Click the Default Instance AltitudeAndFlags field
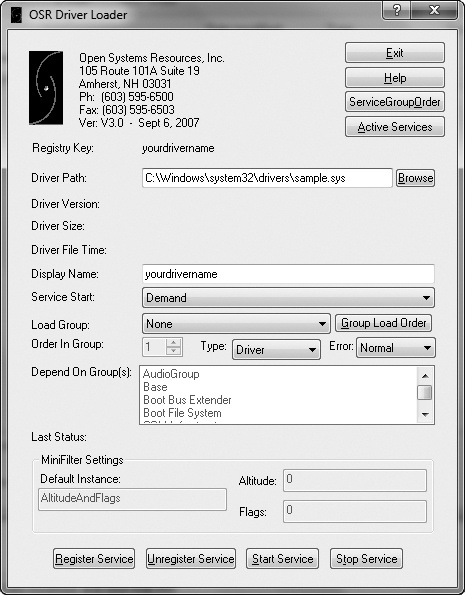The width and height of the screenshot is (465, 595). pyautogui.click(x=132, y=499)
